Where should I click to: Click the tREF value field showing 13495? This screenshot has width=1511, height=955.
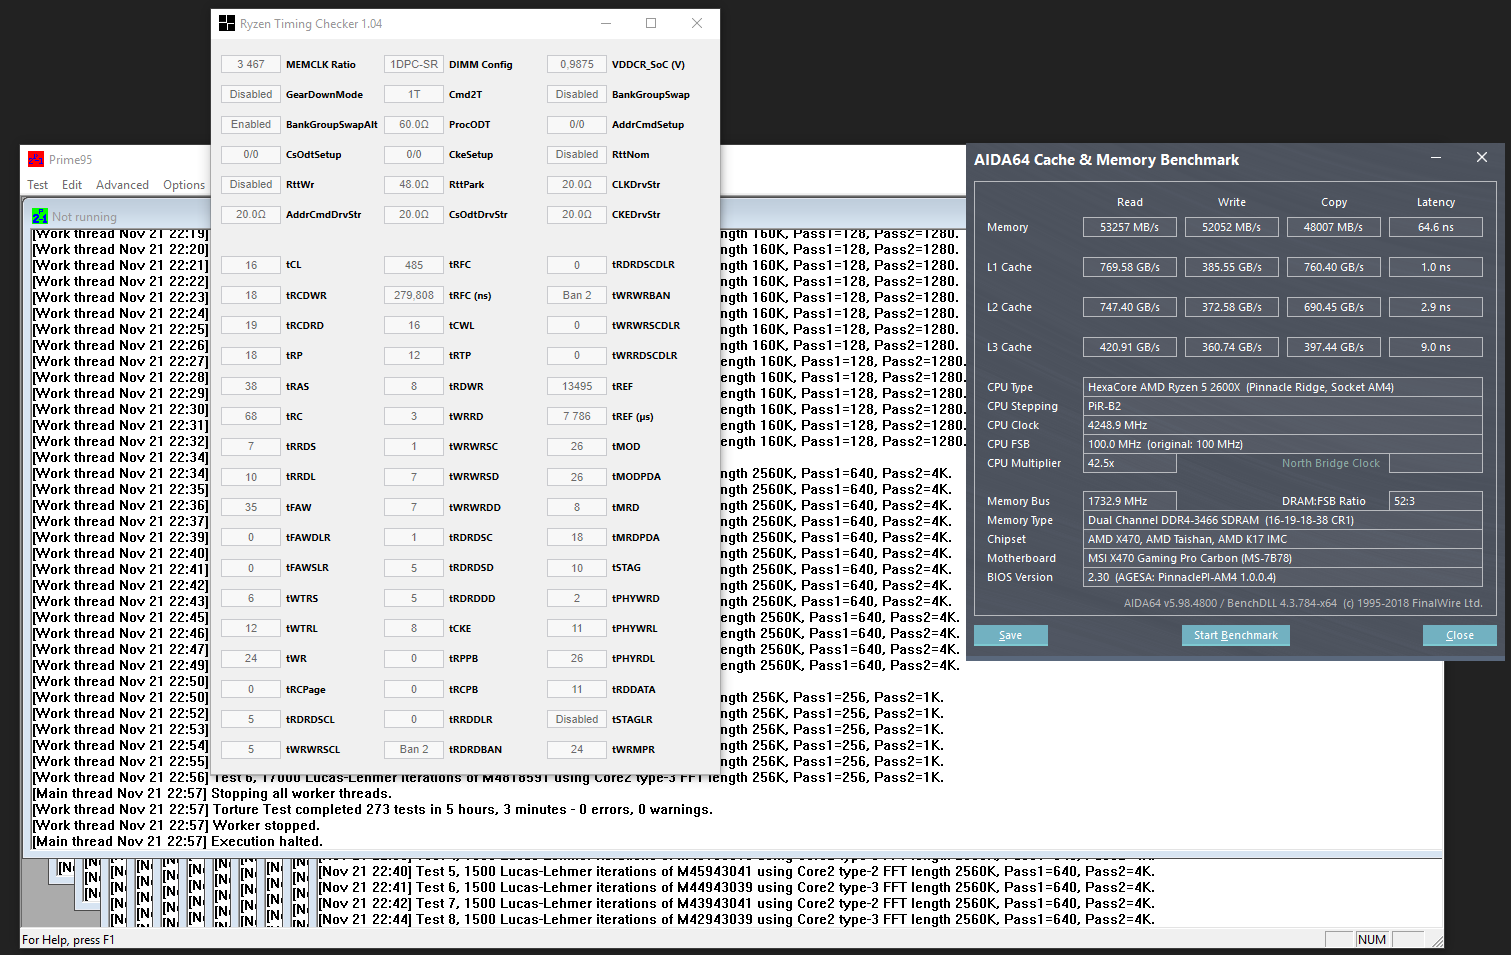577,386
